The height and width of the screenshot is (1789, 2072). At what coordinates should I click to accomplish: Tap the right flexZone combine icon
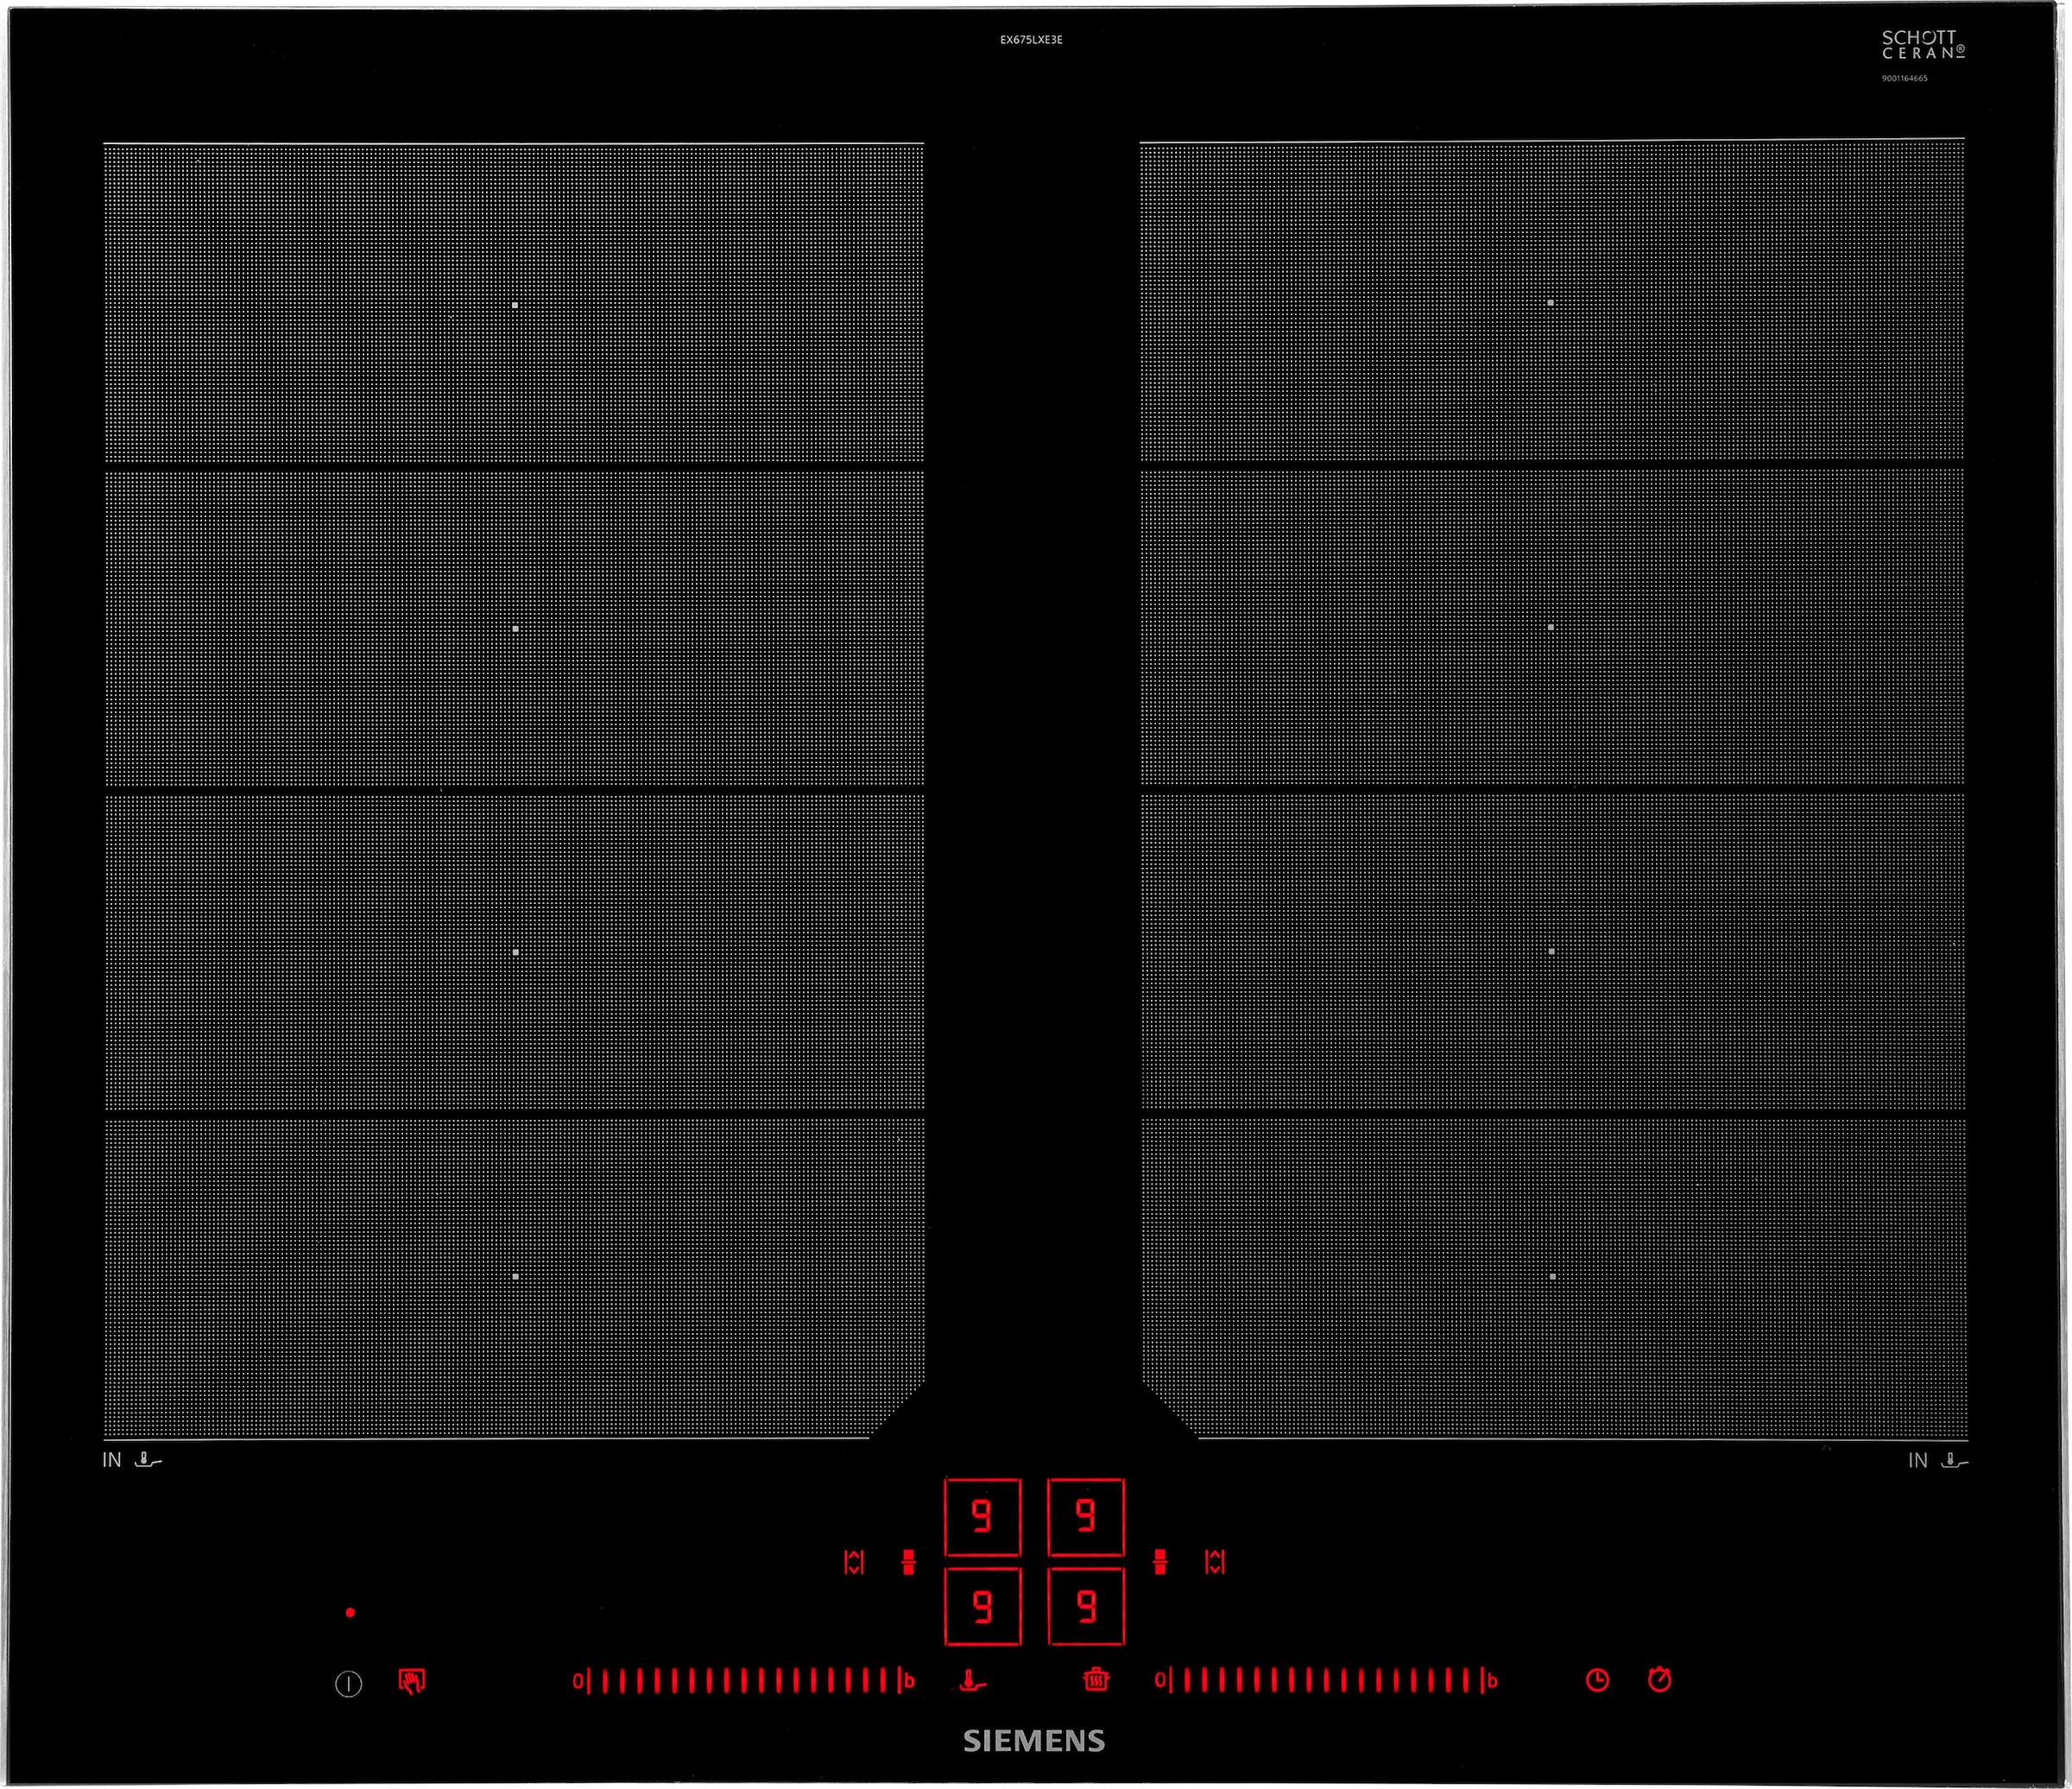pos(1160,1562)
